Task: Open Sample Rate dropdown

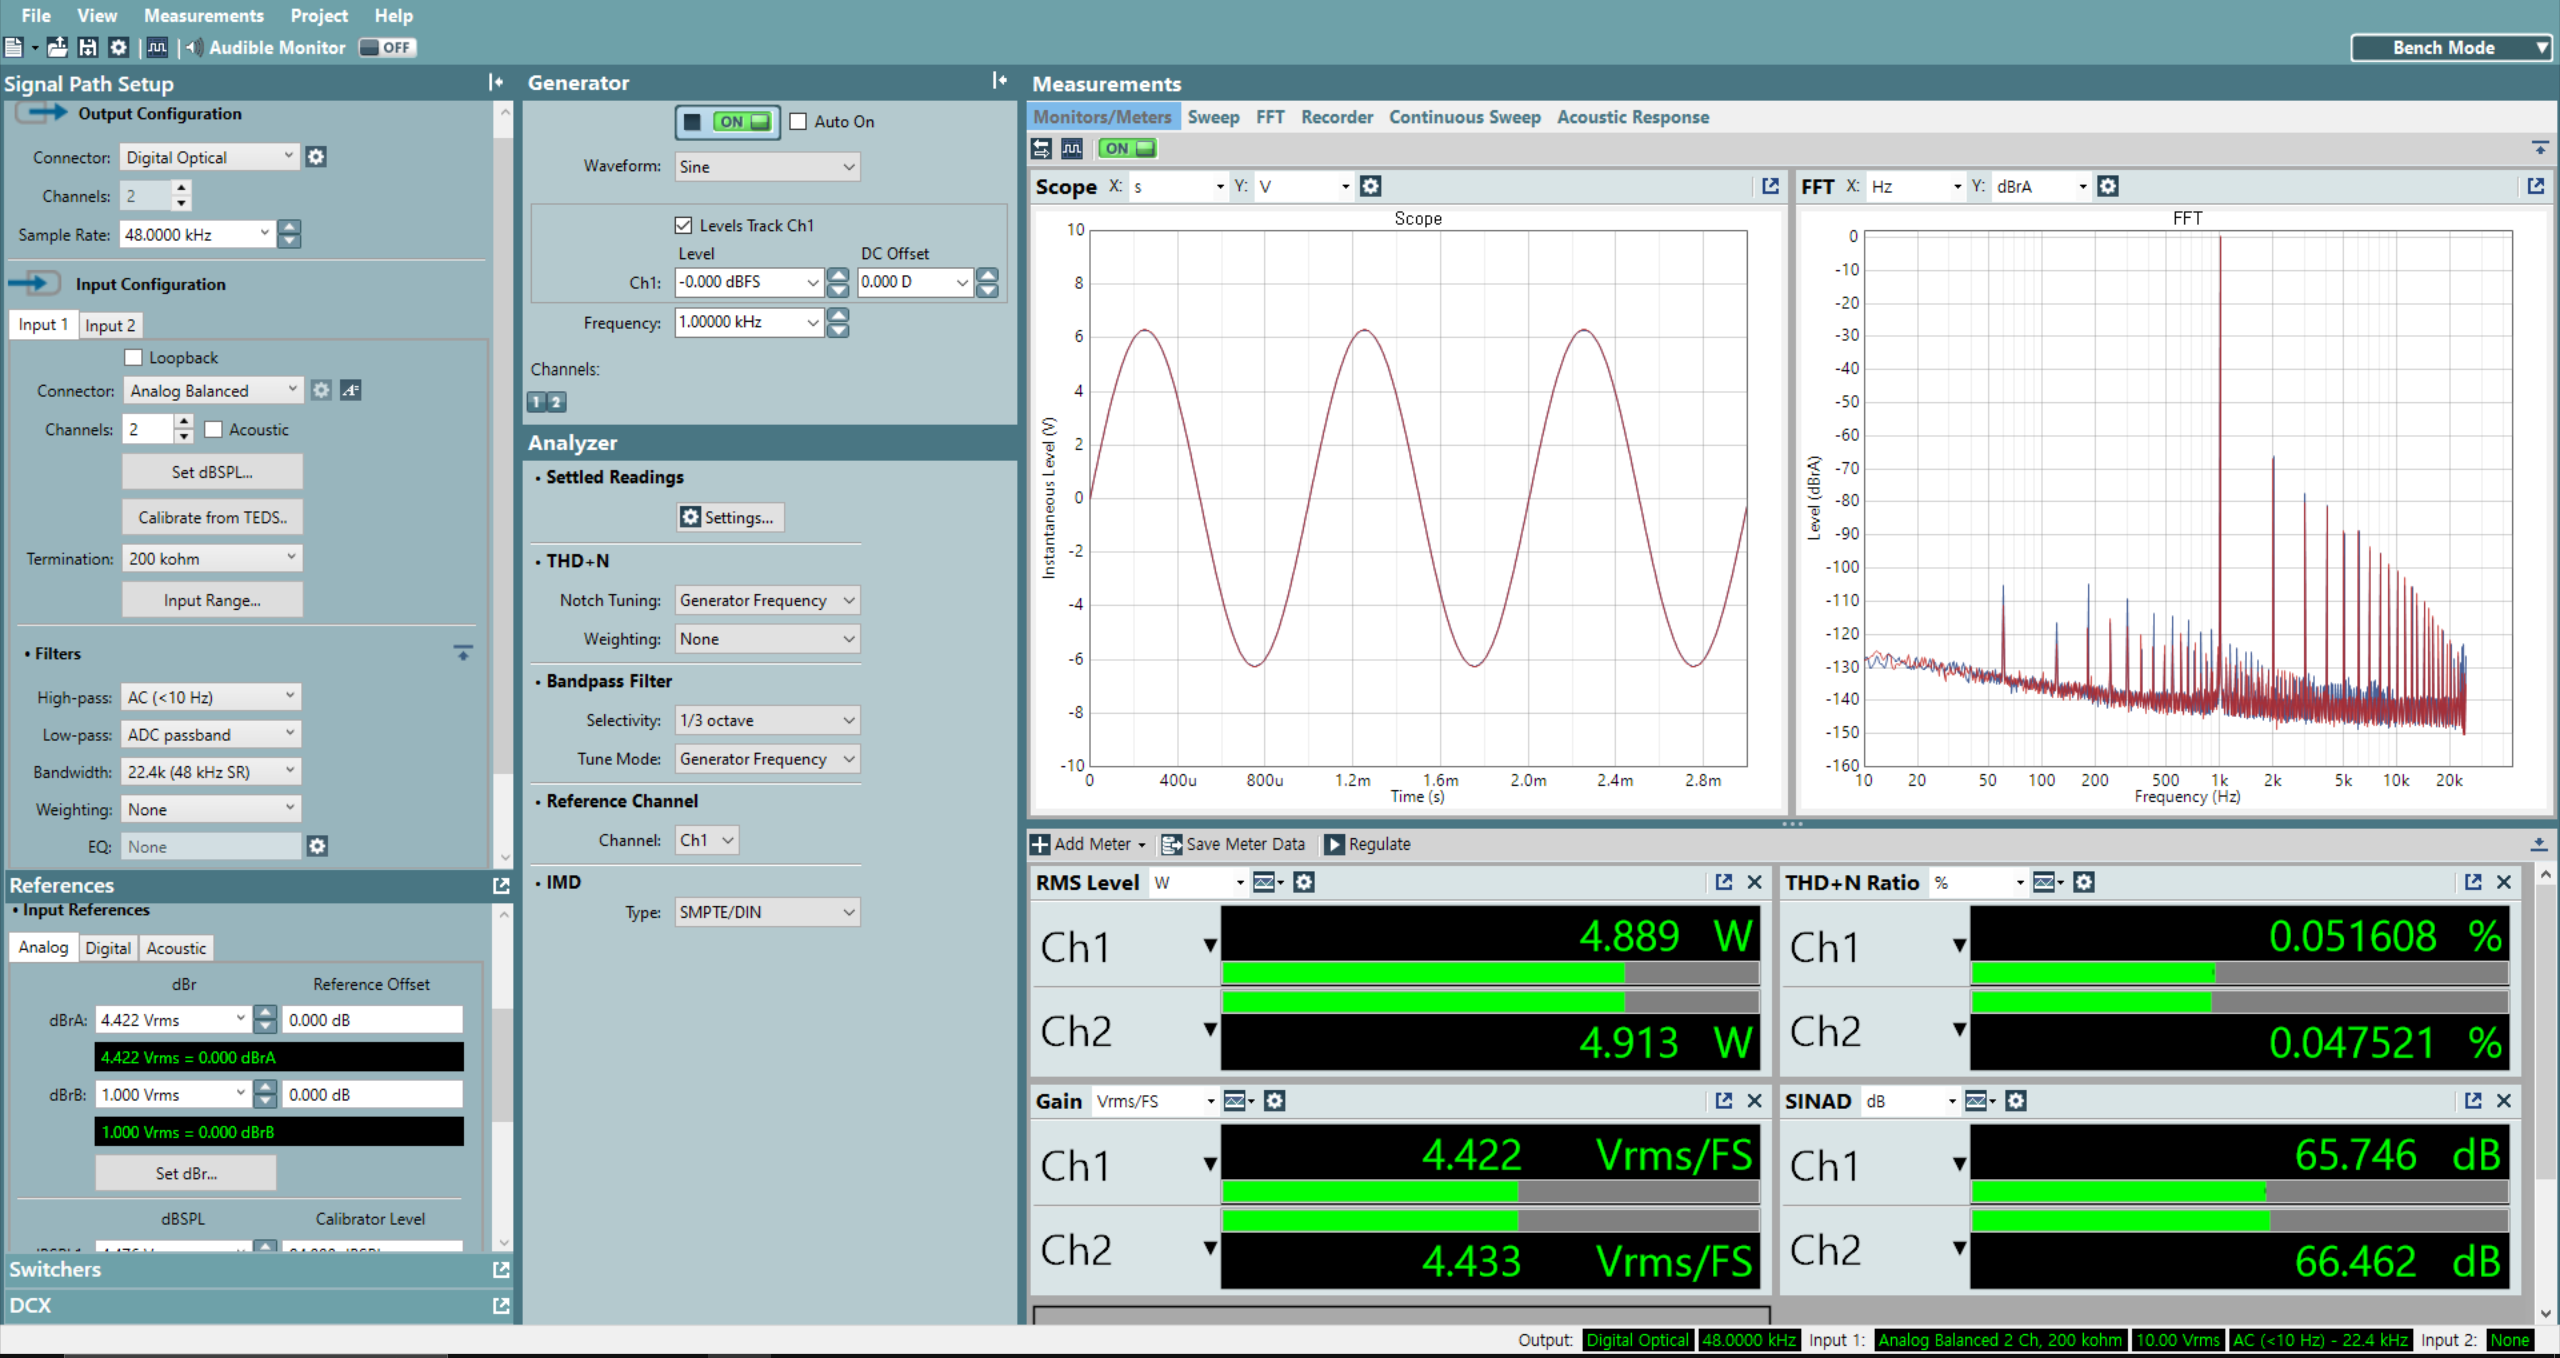Action: click(196, 235)
